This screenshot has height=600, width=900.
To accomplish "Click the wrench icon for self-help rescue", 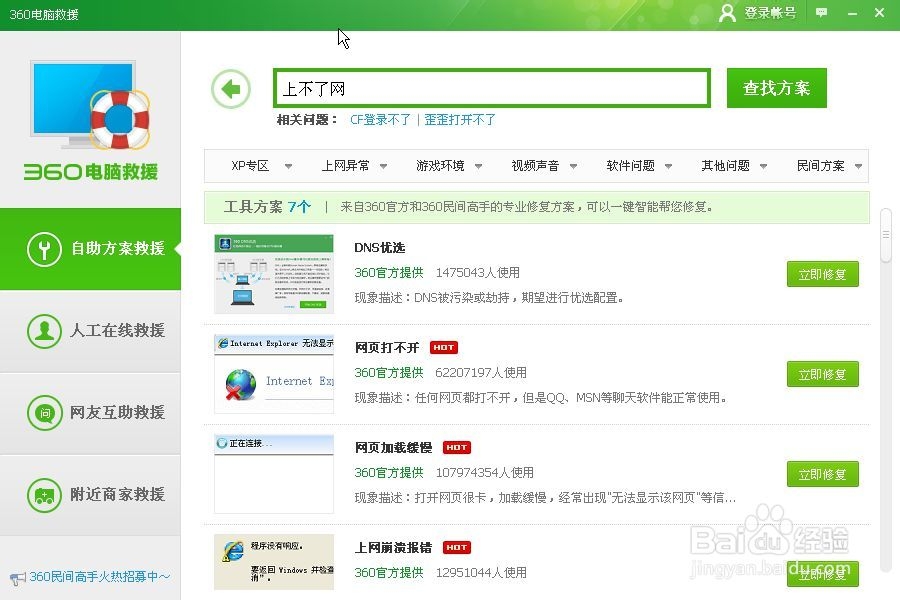I will click(x=44, y=249).
